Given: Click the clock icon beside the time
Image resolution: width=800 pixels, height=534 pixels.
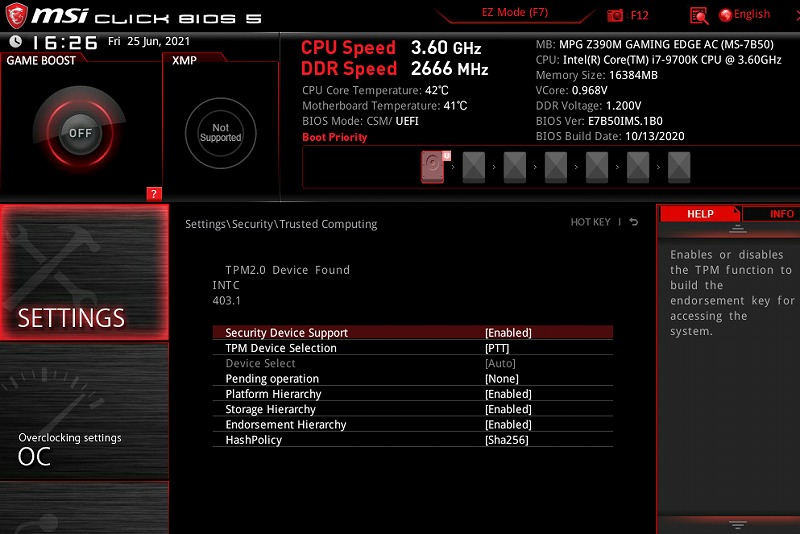Looking at the screenshot, I should pyautogui.click(x=16, y=41).
